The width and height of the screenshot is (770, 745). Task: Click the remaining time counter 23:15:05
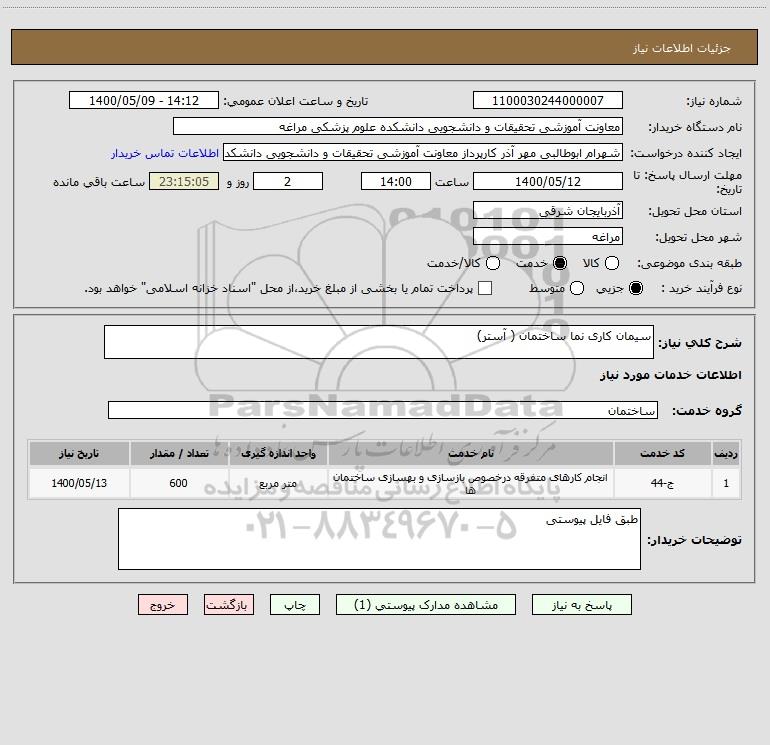click(184, 181)
